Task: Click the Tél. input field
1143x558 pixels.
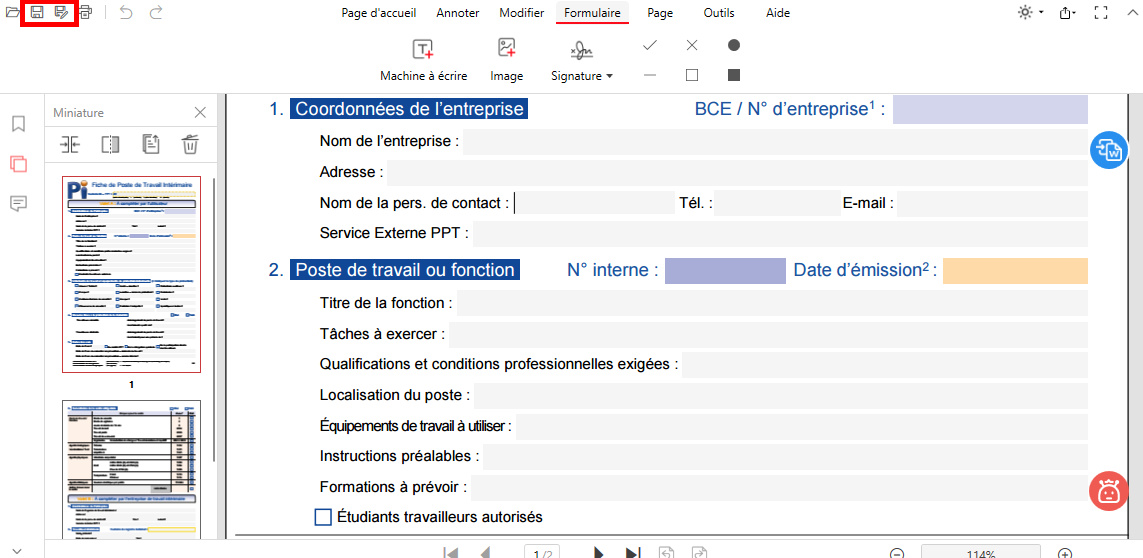Action: [777, 203]
